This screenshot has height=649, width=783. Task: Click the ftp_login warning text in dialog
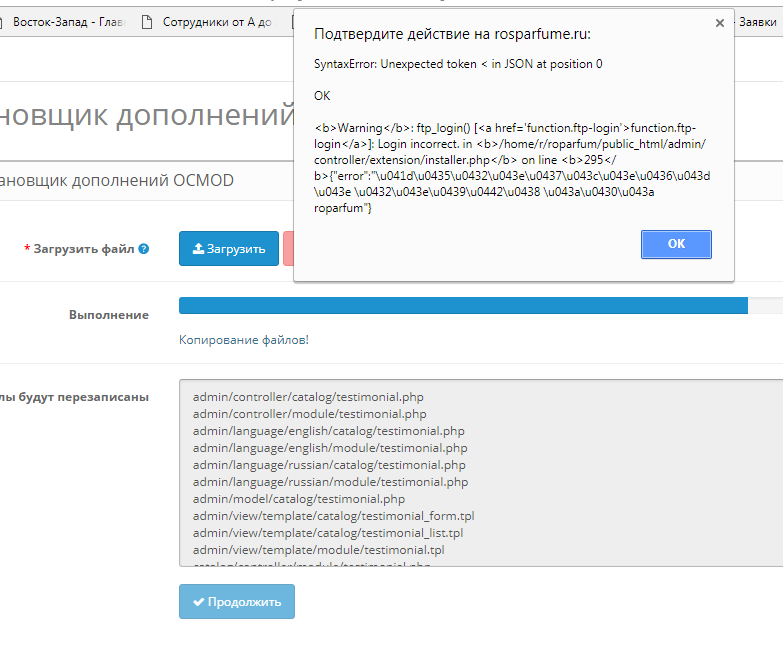point(512,168)
